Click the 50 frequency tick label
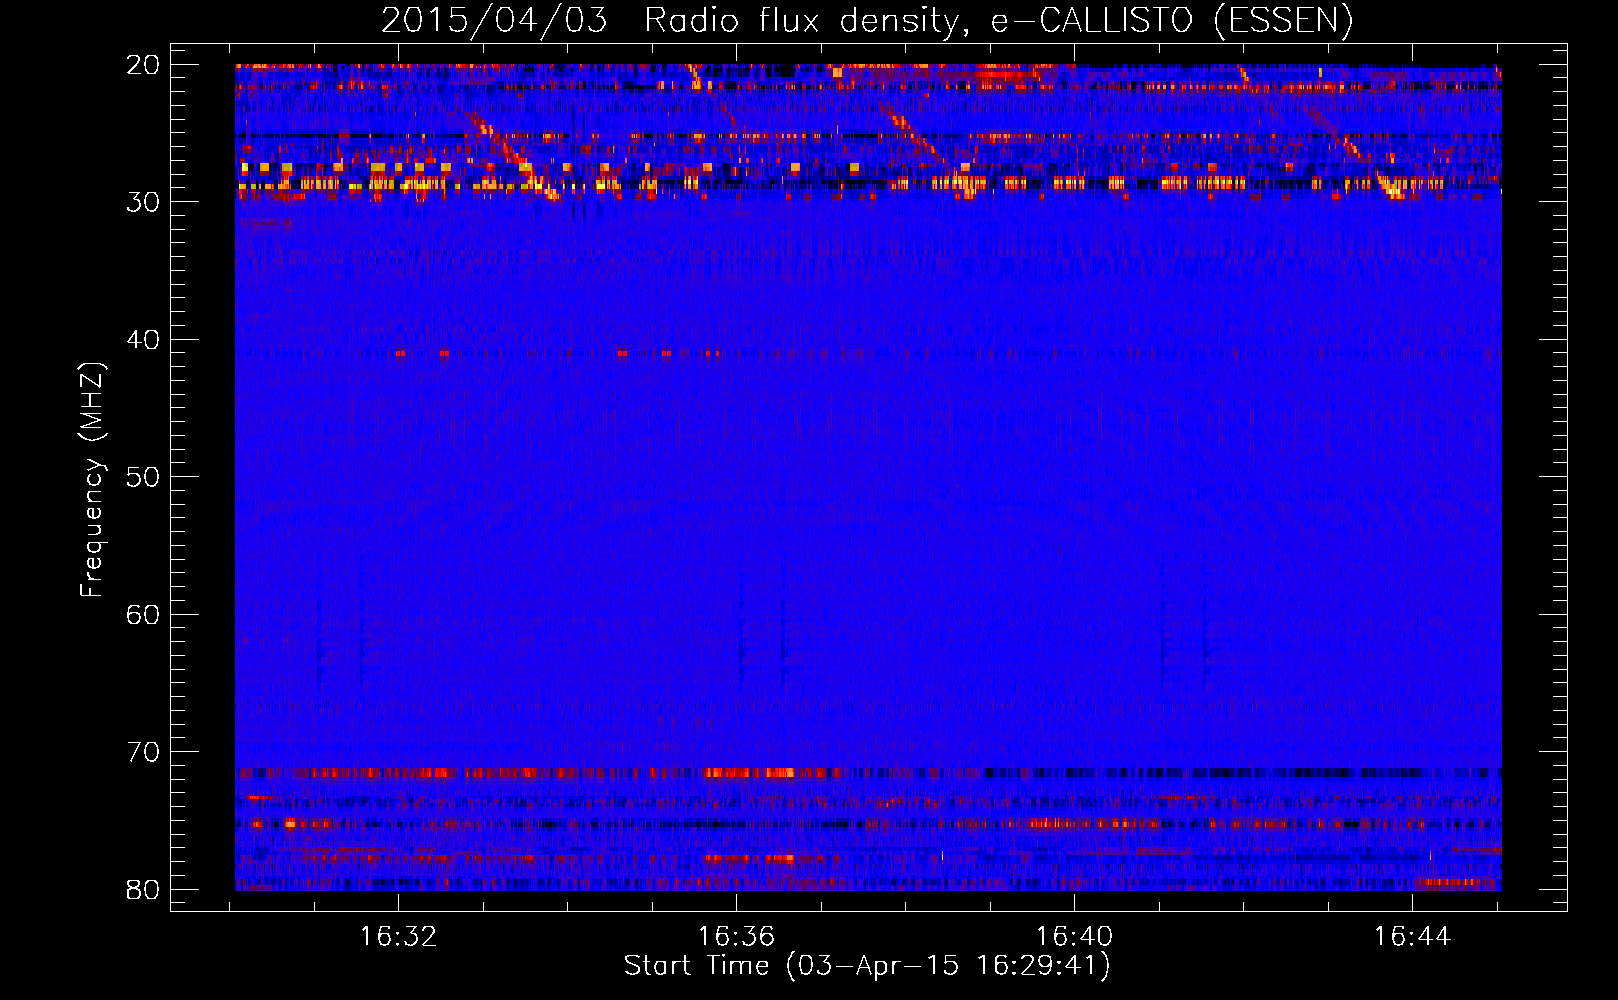Image resolution: width=1618 pixels, height=1000 pixels. pos(143,477)
